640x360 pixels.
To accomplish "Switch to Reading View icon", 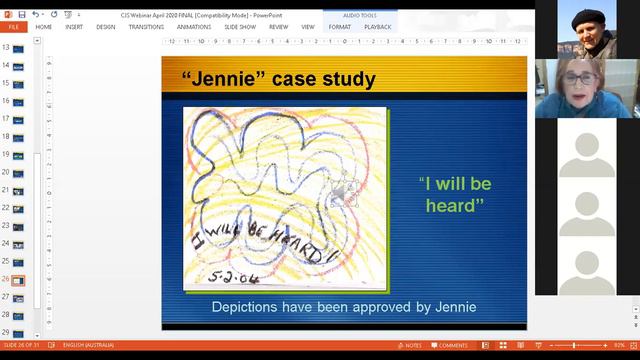I will click(x=521, y=345).
